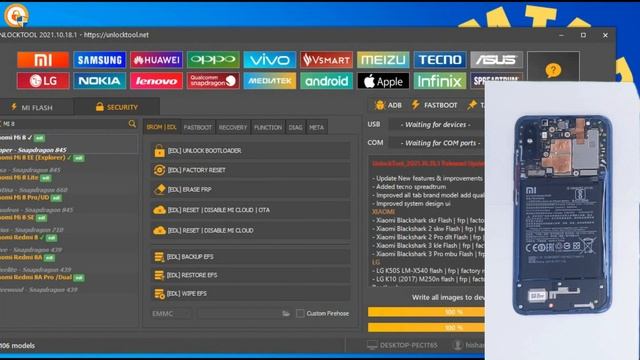
Task: Select the Lenovo brand logo
Action: (x=156, y=81)
